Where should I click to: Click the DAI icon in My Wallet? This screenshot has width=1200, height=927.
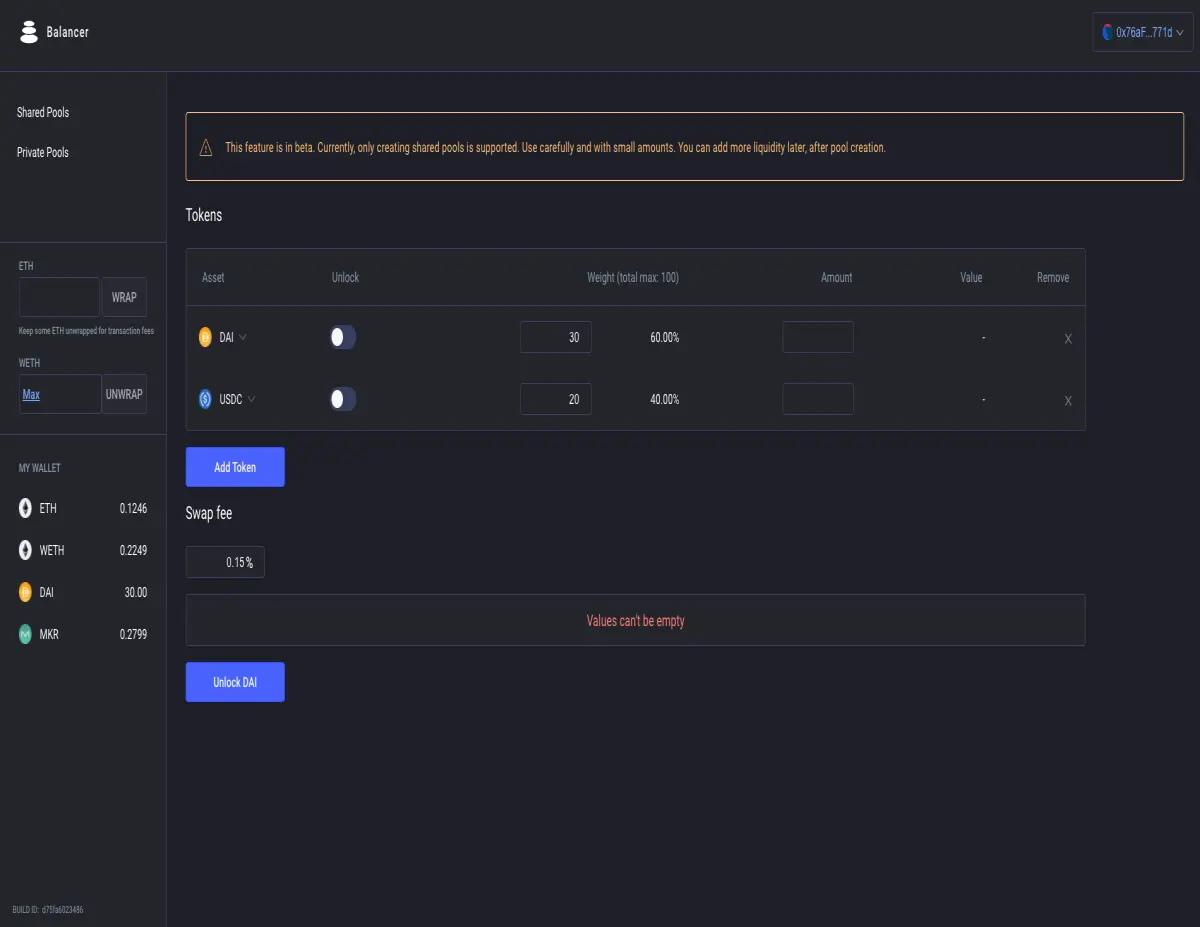(x=25, y=592)
